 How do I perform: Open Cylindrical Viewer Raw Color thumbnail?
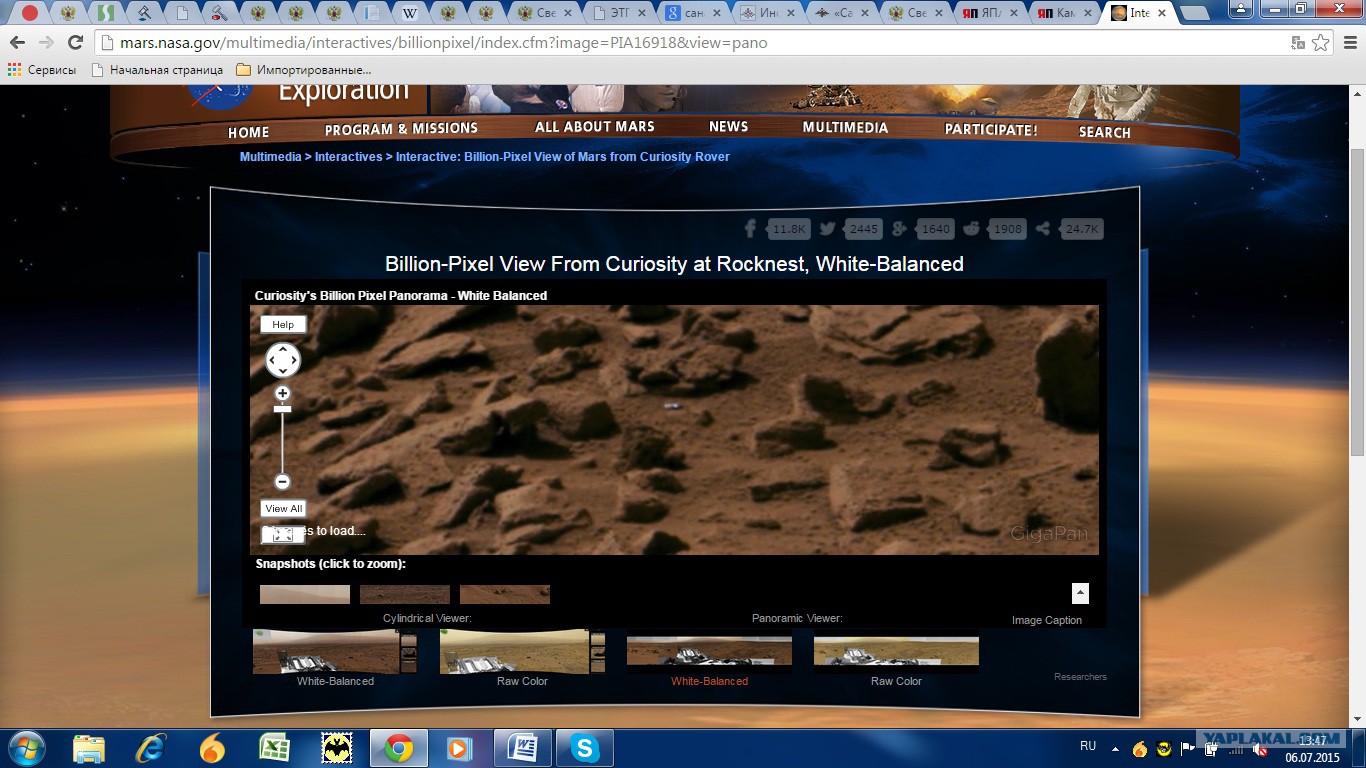(x=522, y=651)
